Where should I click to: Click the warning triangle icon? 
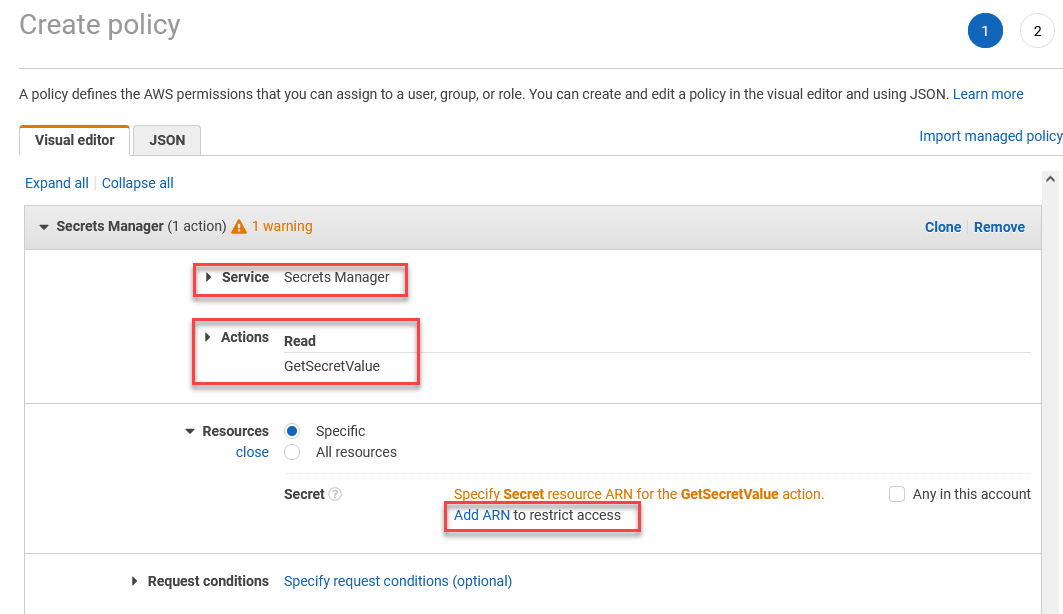(x=239, y=226)
